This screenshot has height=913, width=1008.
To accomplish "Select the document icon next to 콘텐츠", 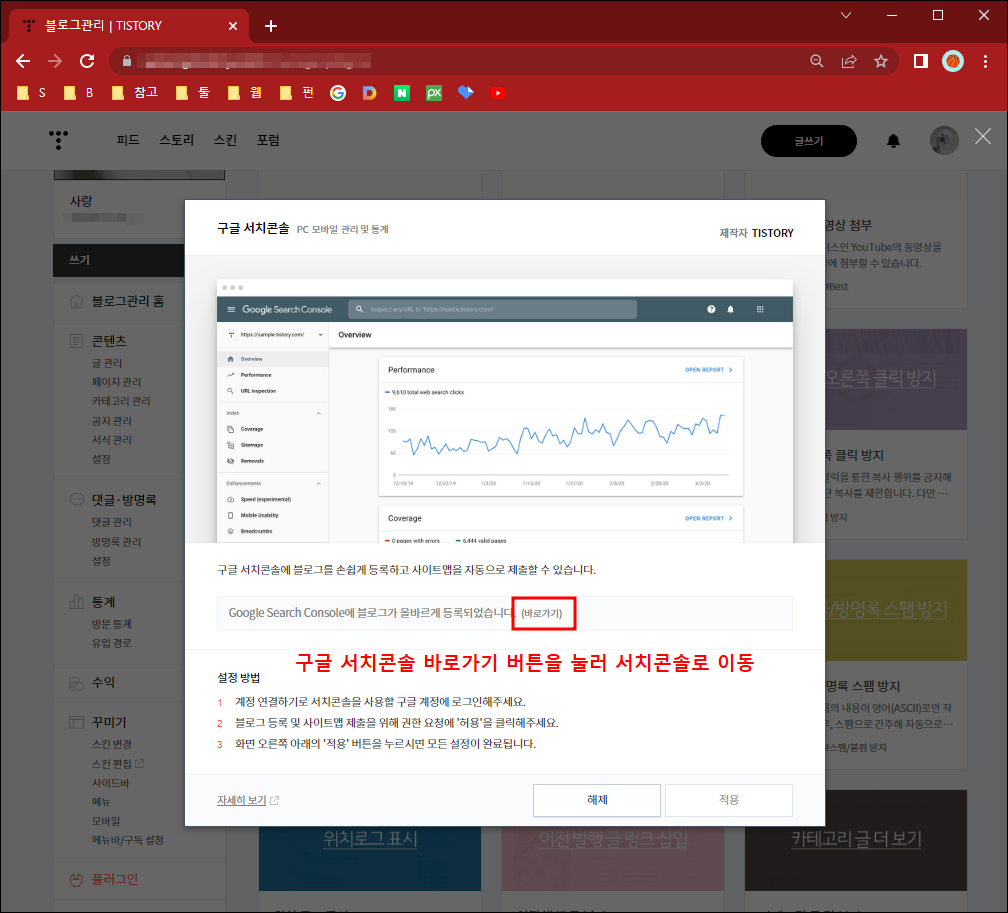I will click(x=76, y=340).
